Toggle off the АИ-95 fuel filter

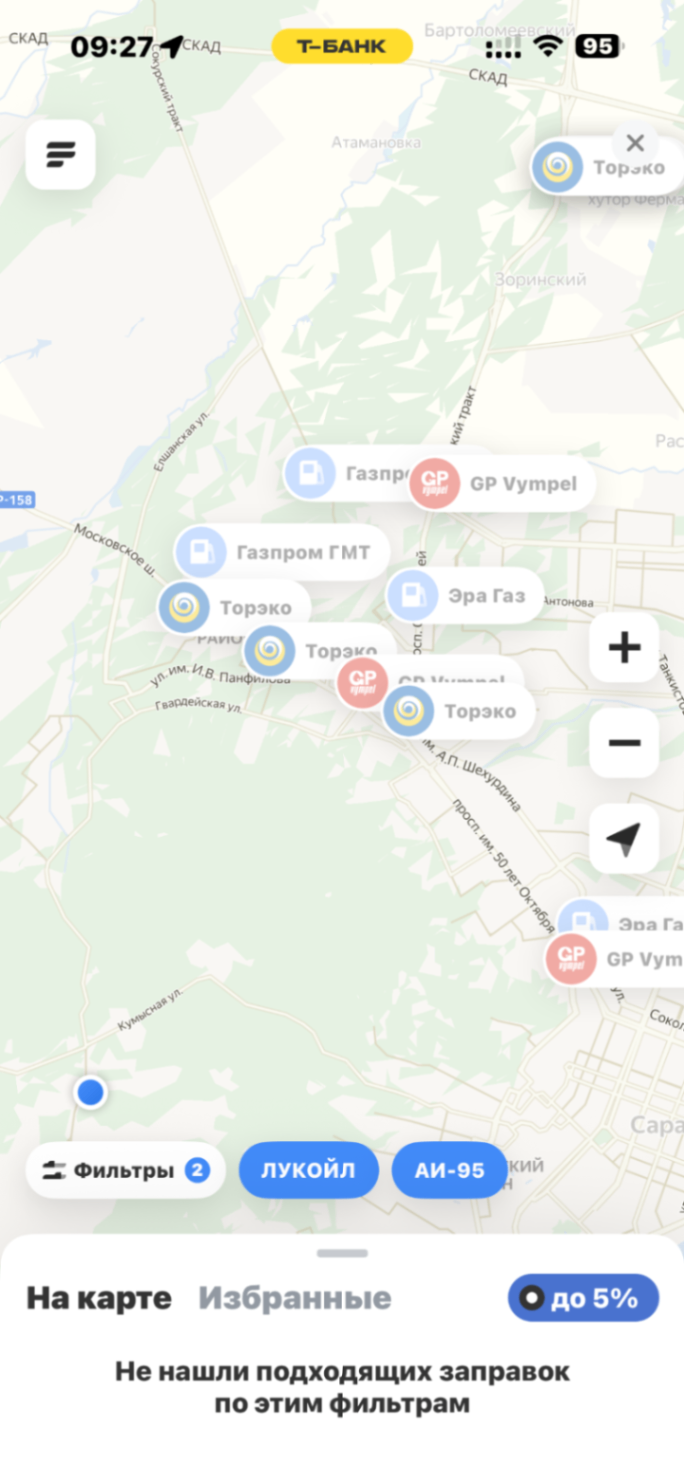click(x=450, y=1170)
